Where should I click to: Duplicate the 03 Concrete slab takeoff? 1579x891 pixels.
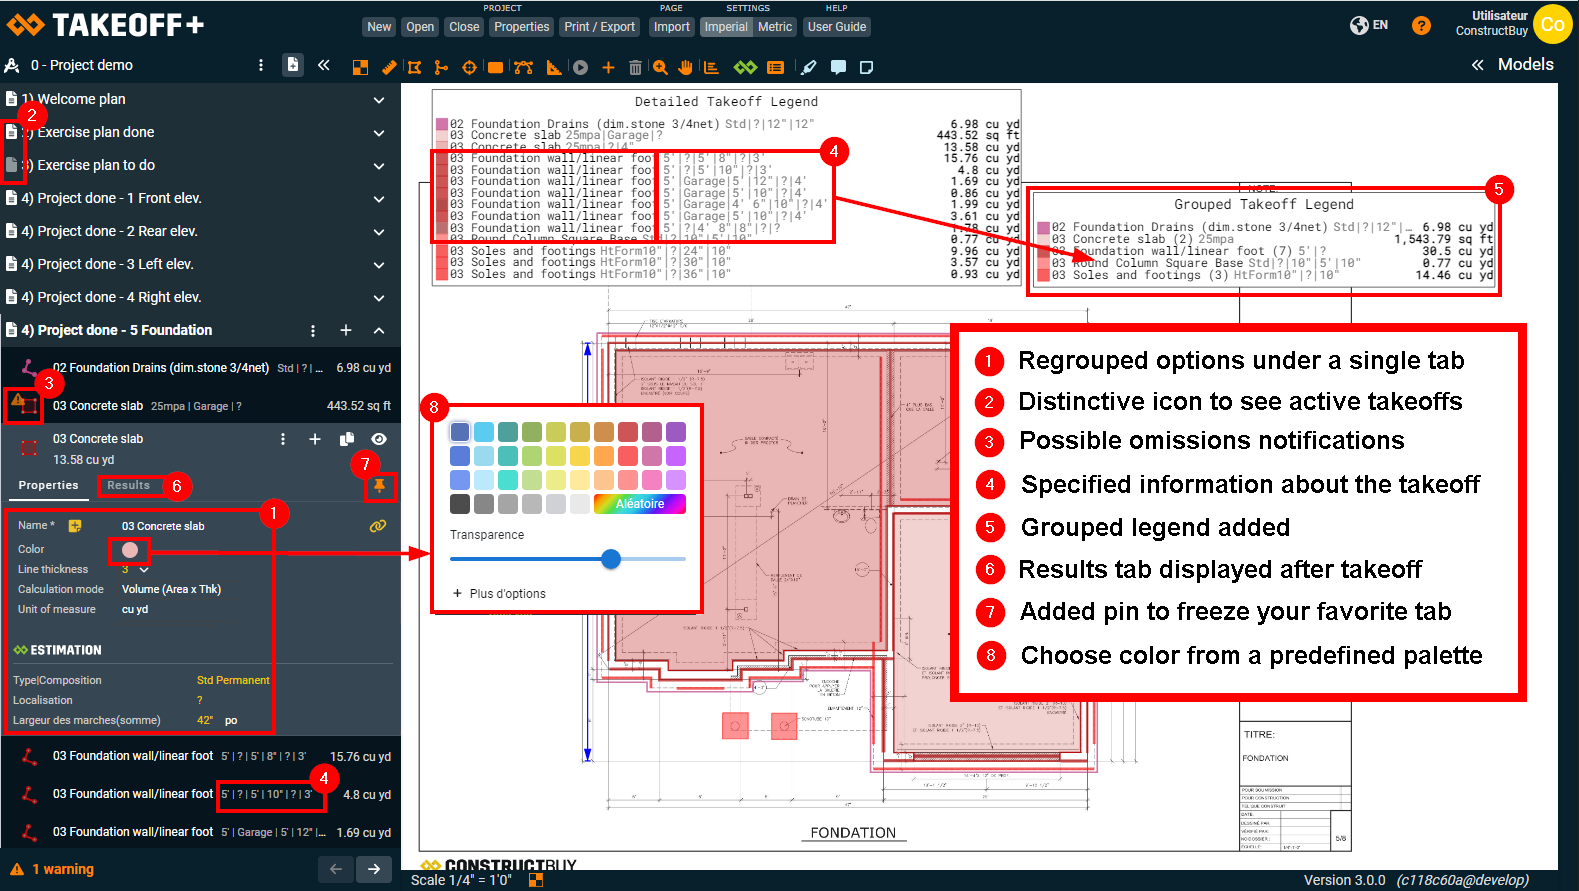[x=347, y=439]
